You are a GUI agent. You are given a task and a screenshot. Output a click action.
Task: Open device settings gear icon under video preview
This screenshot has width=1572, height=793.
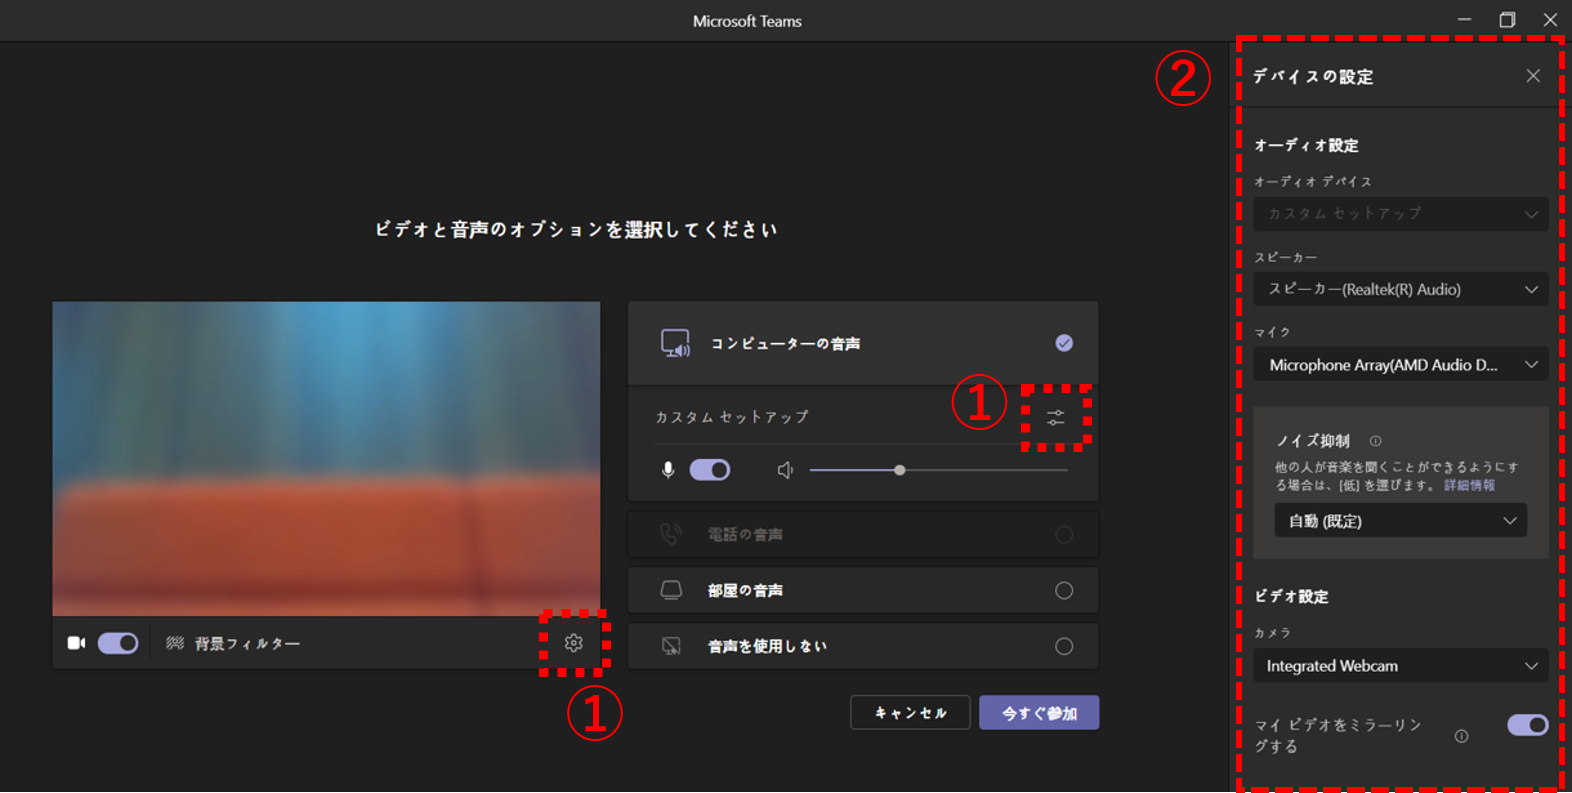point(573,643)
